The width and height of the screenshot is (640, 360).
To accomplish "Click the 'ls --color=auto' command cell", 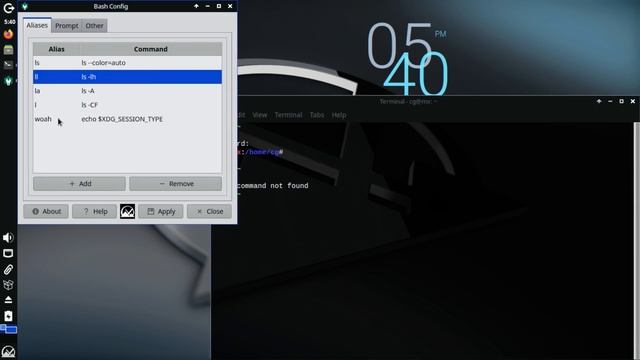I will [x=151, y=63].
